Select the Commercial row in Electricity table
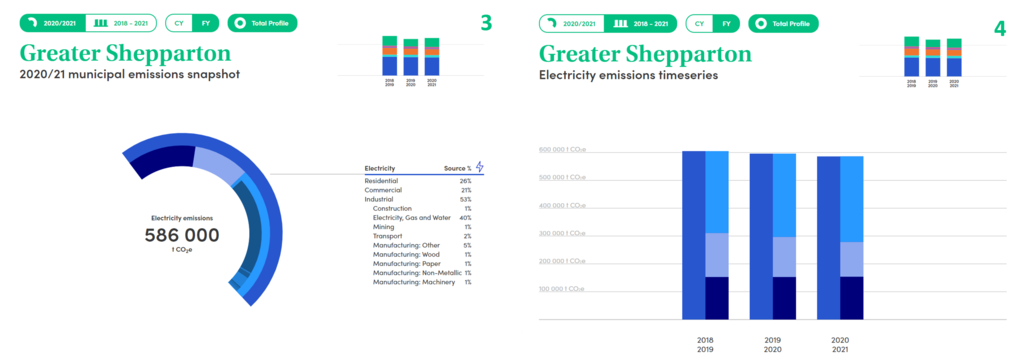 coord(418,190)
